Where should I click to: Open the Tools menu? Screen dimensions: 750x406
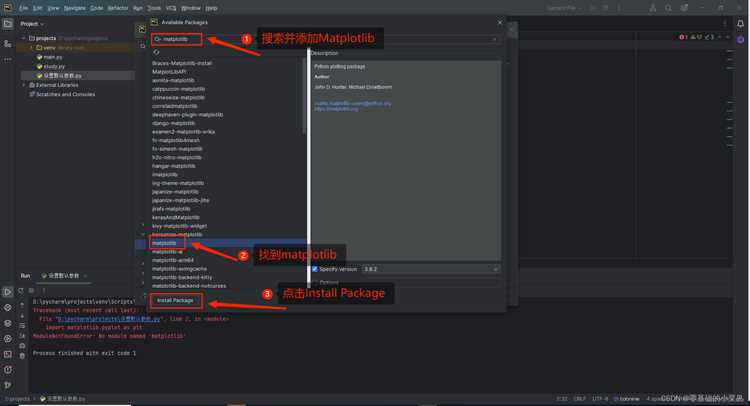[154, 8]
